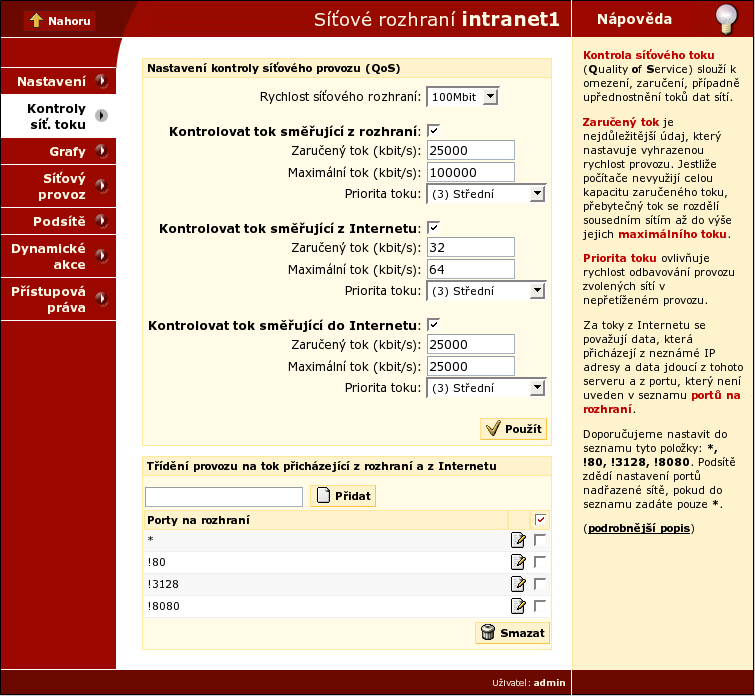Open the Dynamické akce menu item
This screenshot has width=755, height=696.
click(58, 256)
